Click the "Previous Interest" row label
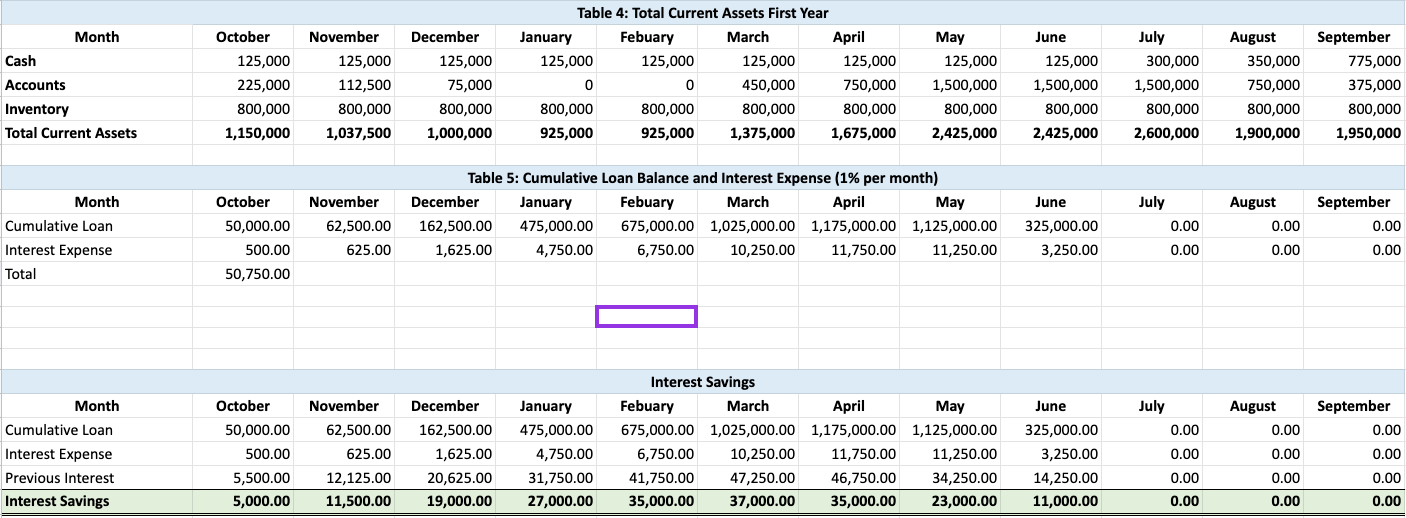 click(x=60, y=478)
